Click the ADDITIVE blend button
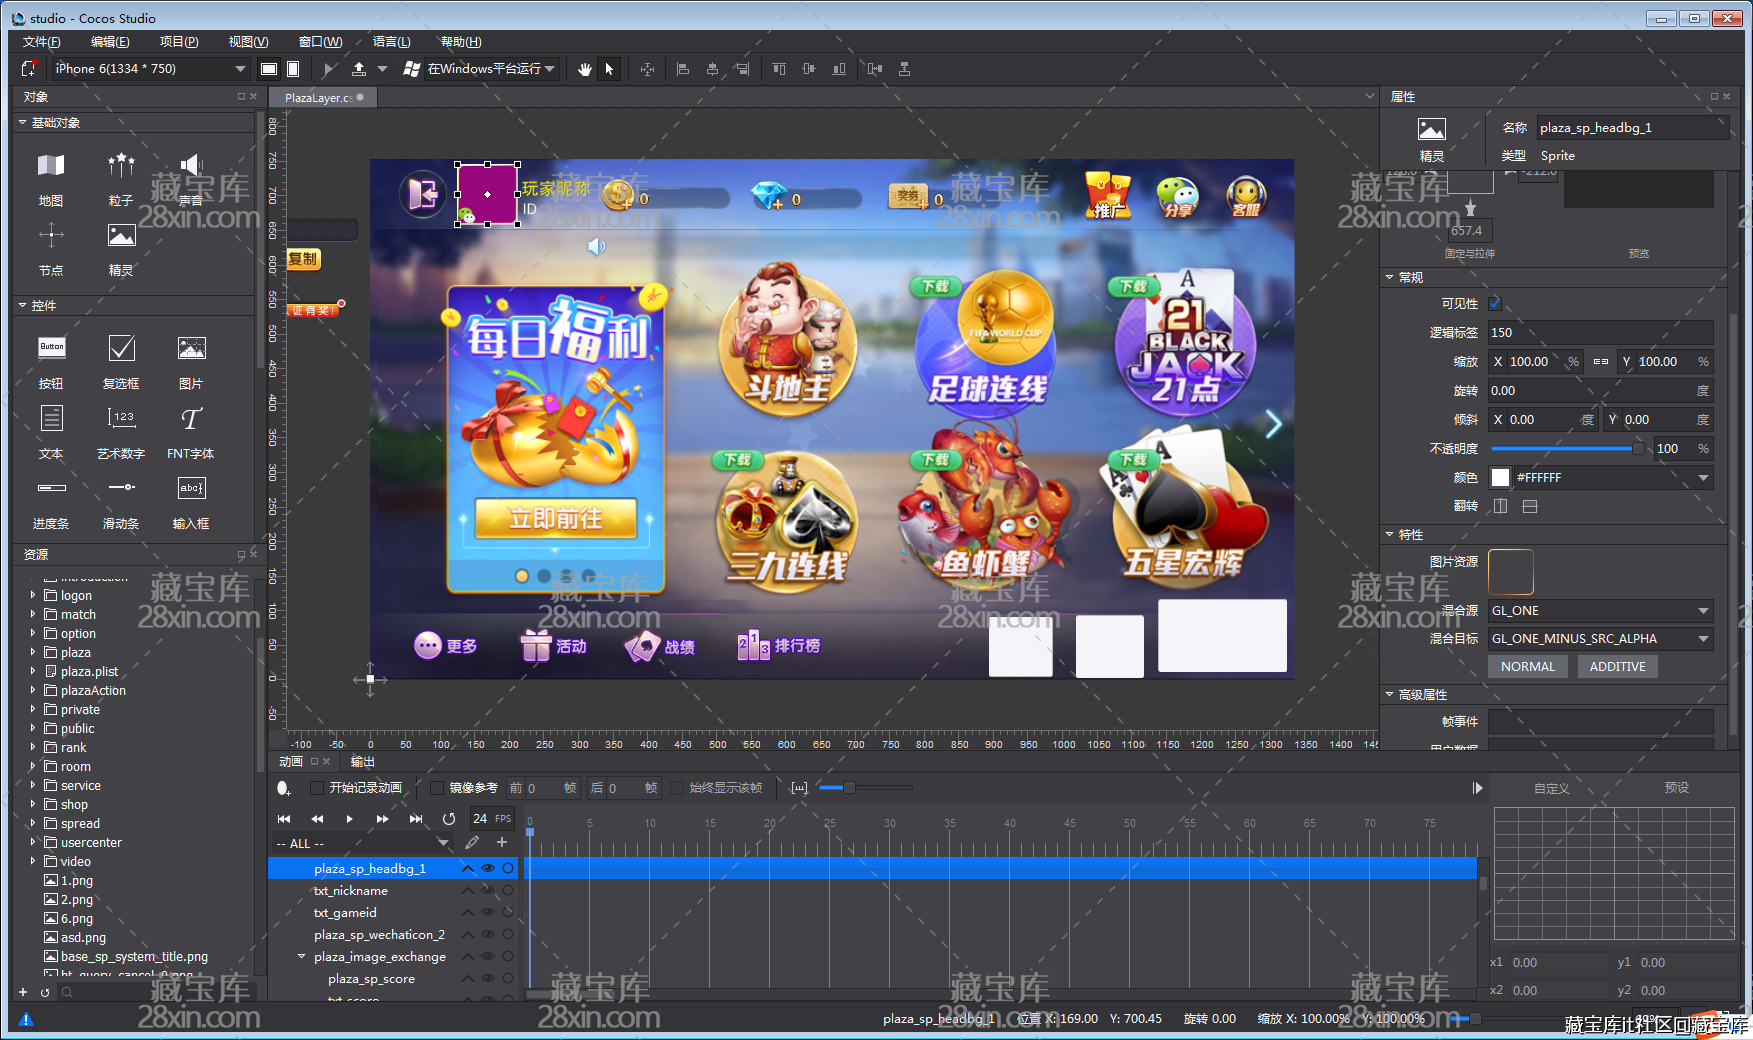Viewport: 1753px width, 1040px height. pyautogui.click(x=1617, y=667)
